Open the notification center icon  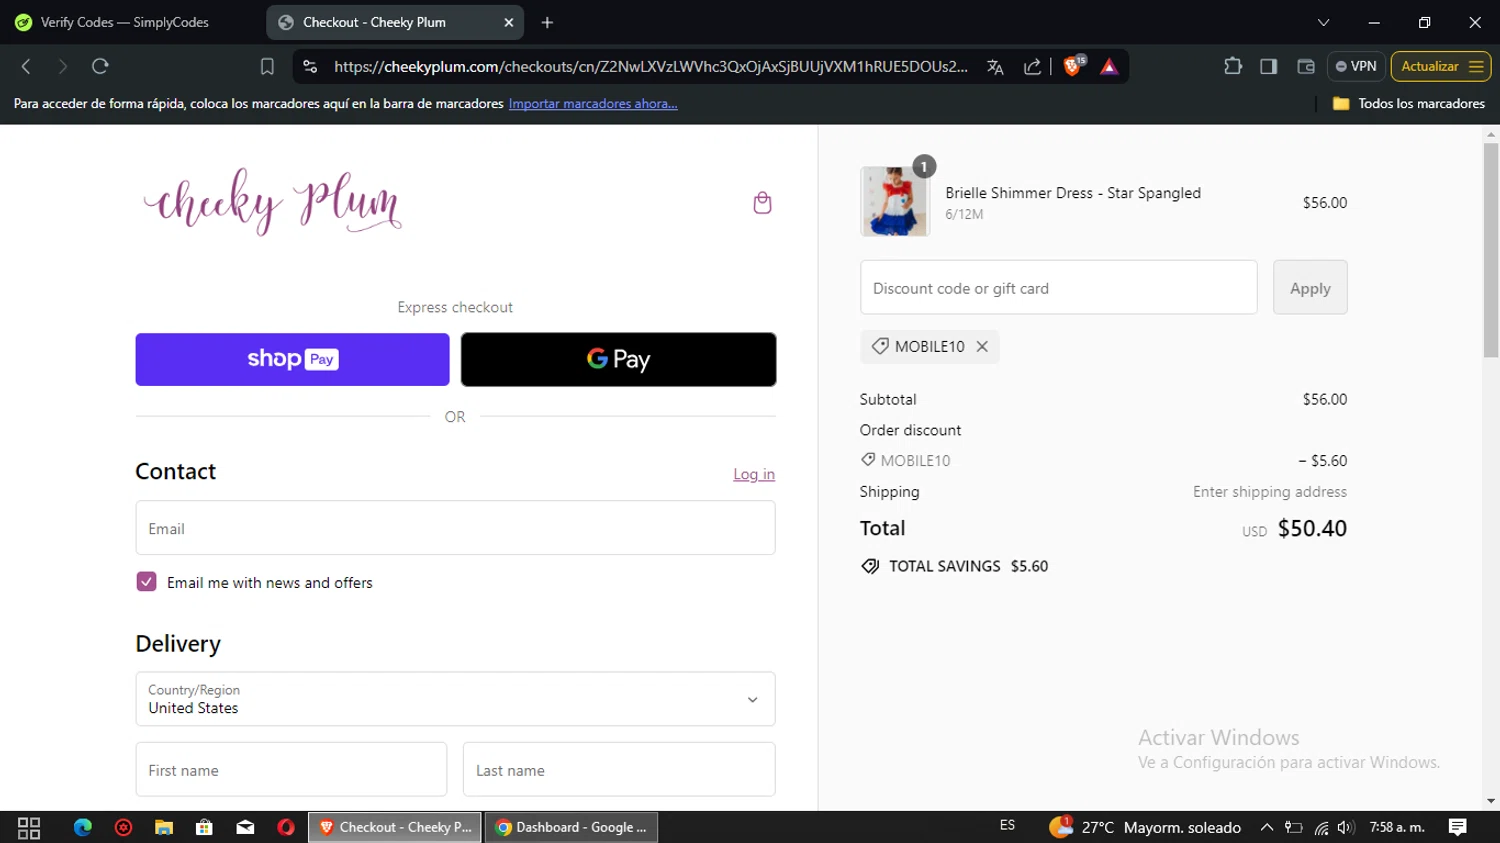pyautogui.click(x=1457, y=827)
